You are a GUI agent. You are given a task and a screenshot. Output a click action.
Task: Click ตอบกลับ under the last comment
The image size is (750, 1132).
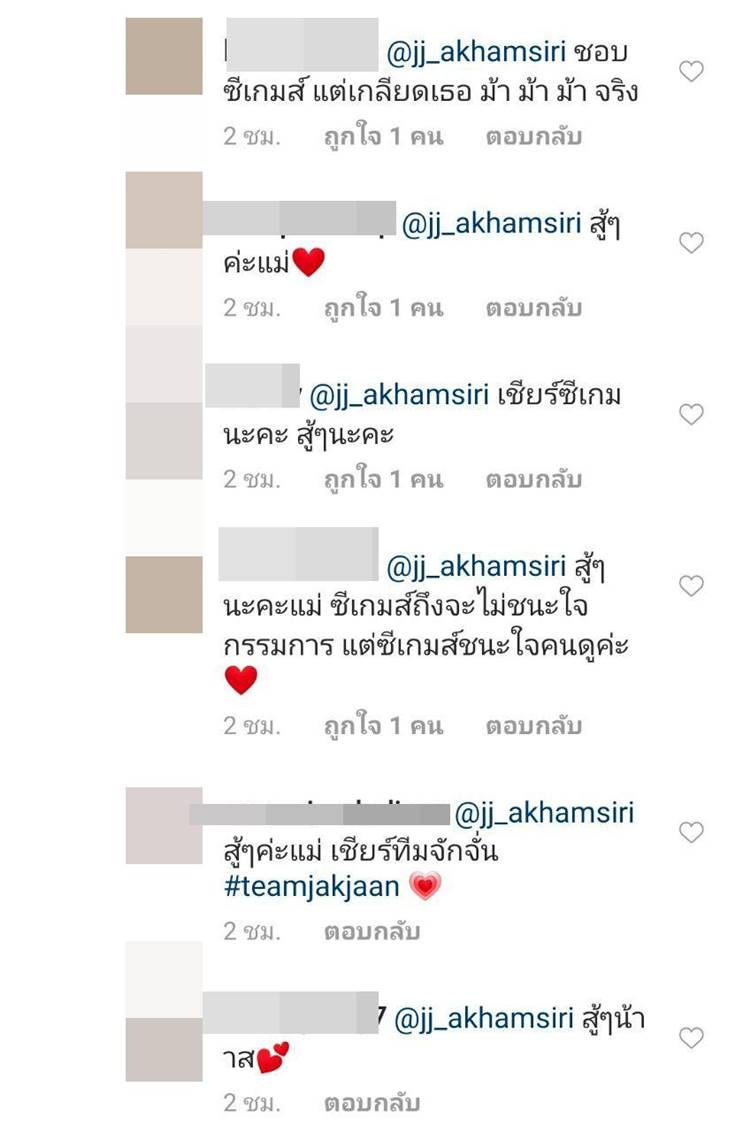[372, 1102]
